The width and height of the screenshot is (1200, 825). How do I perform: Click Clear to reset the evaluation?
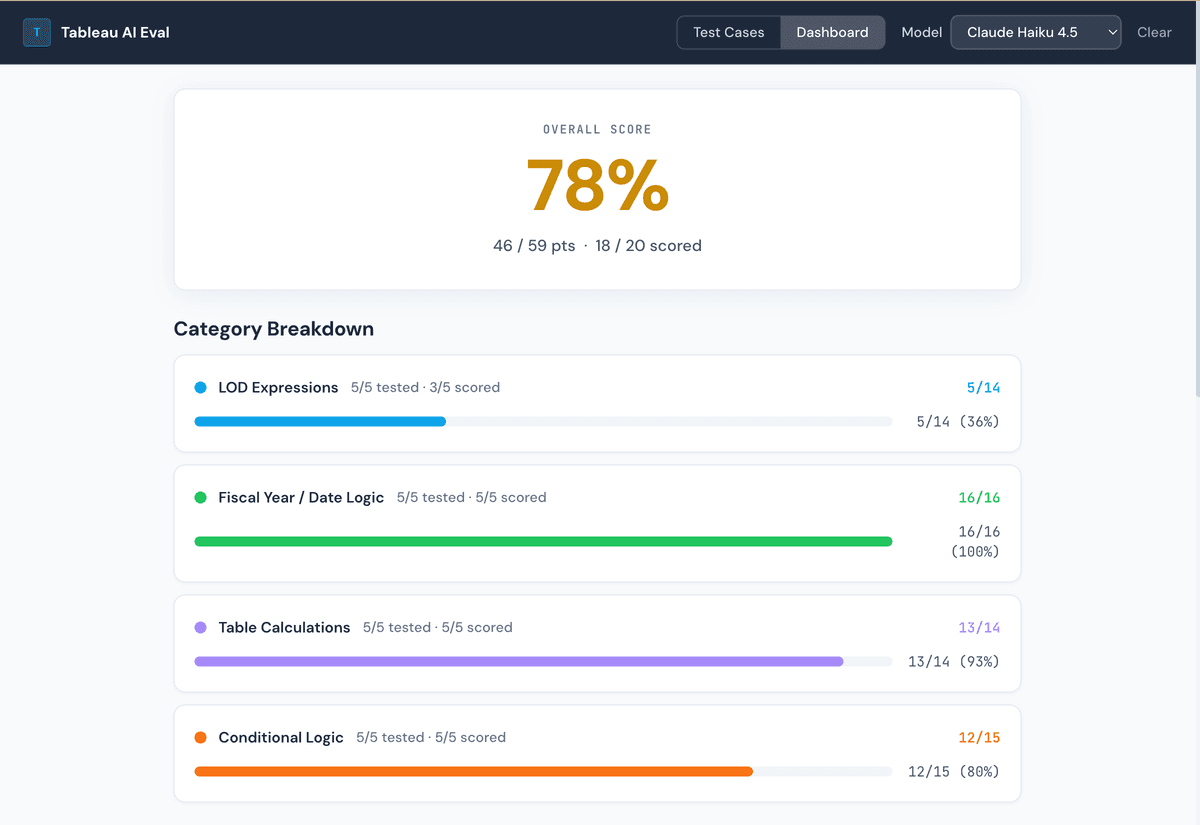pos(1154,32)
